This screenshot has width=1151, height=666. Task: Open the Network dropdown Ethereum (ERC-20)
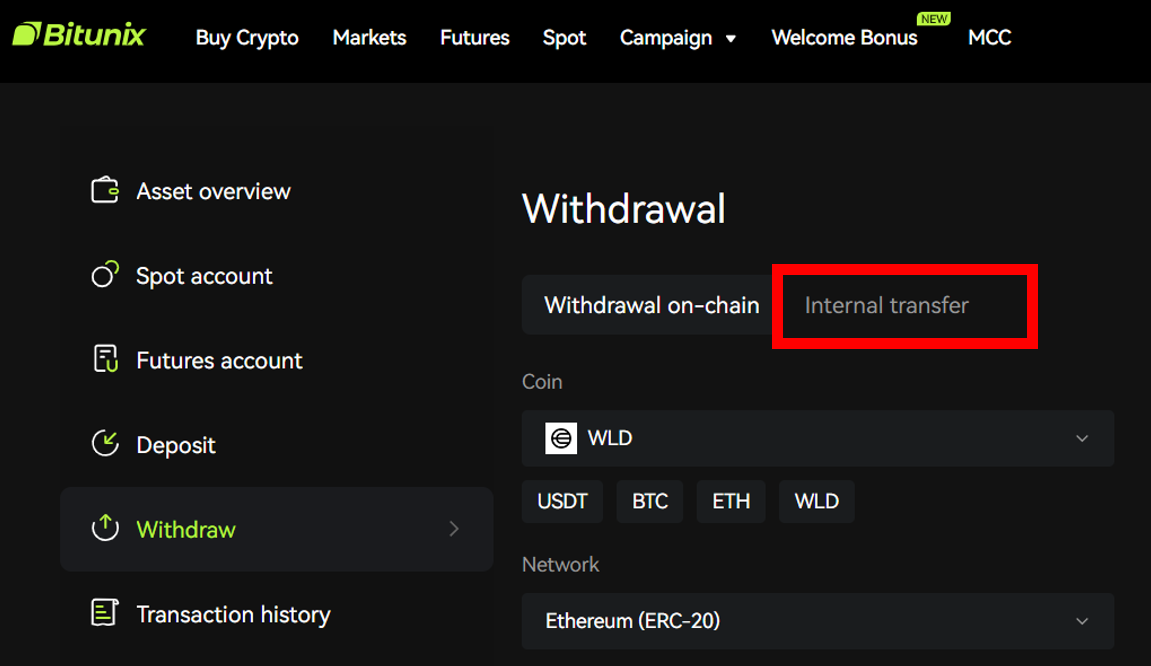point(818,621)
